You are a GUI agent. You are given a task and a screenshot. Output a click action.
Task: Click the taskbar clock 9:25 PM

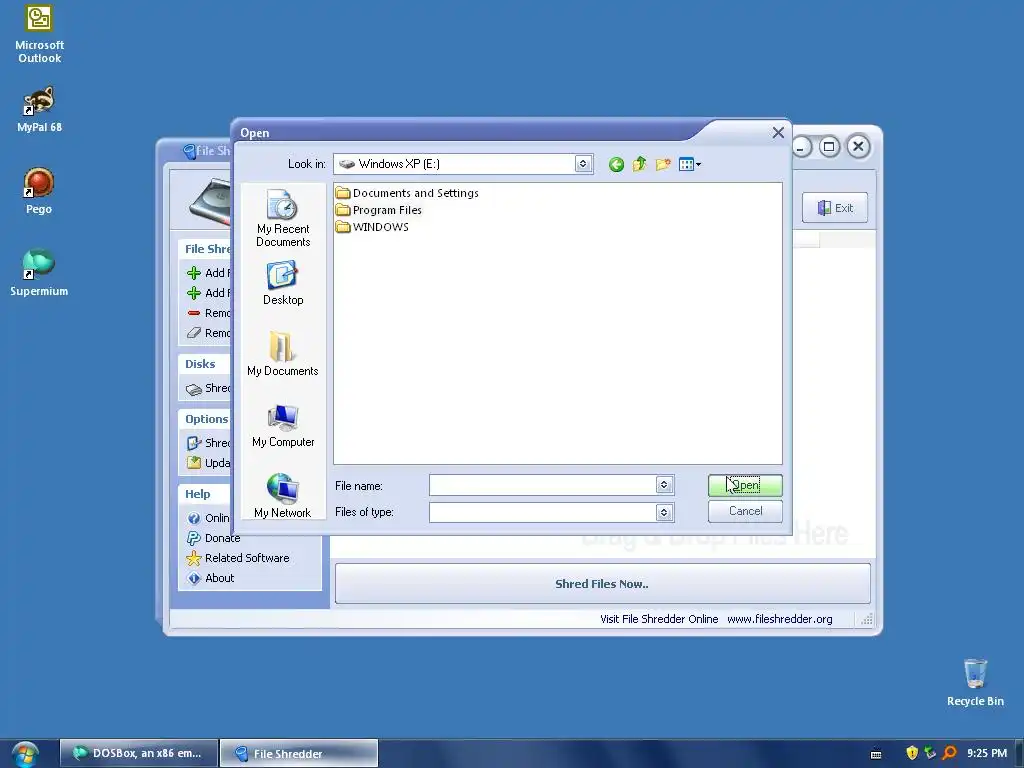tap(987, 753)
